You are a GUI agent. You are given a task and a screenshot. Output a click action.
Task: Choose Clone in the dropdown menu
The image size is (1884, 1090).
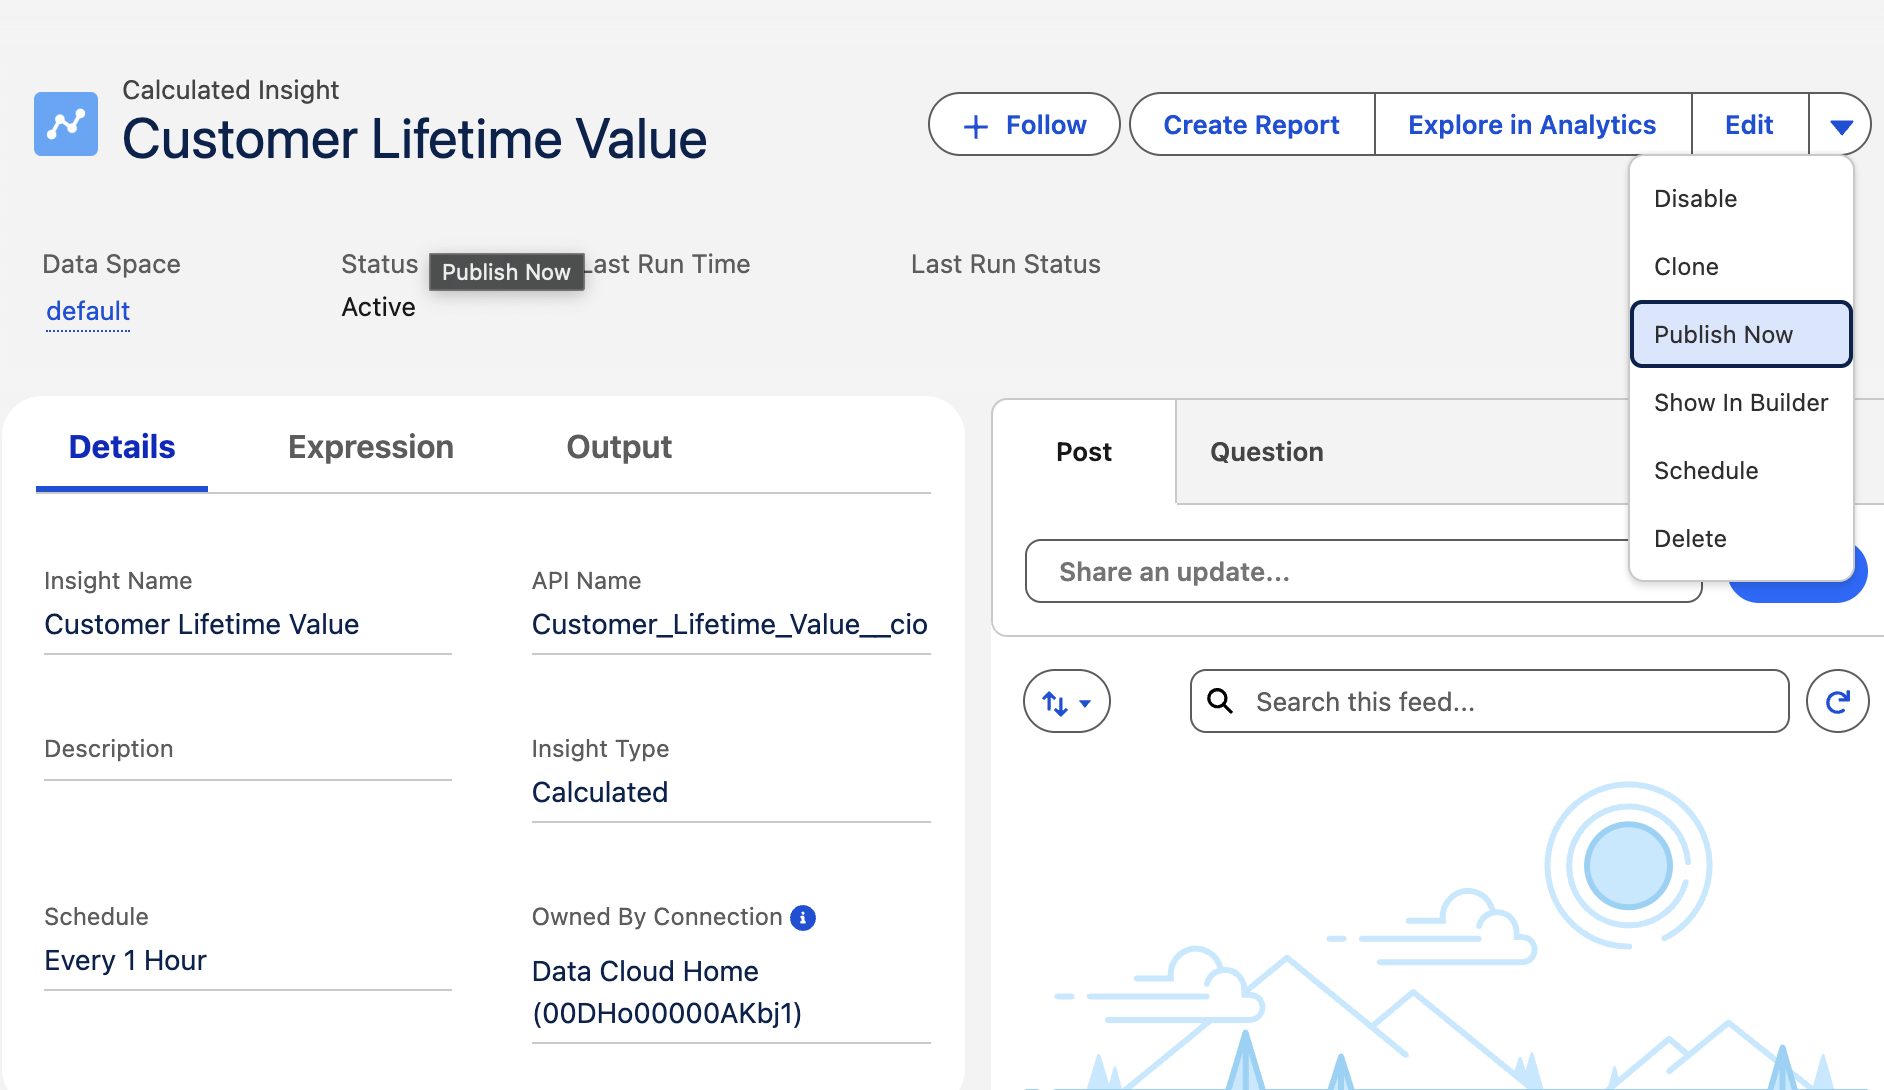click(x=1686, y=267)
